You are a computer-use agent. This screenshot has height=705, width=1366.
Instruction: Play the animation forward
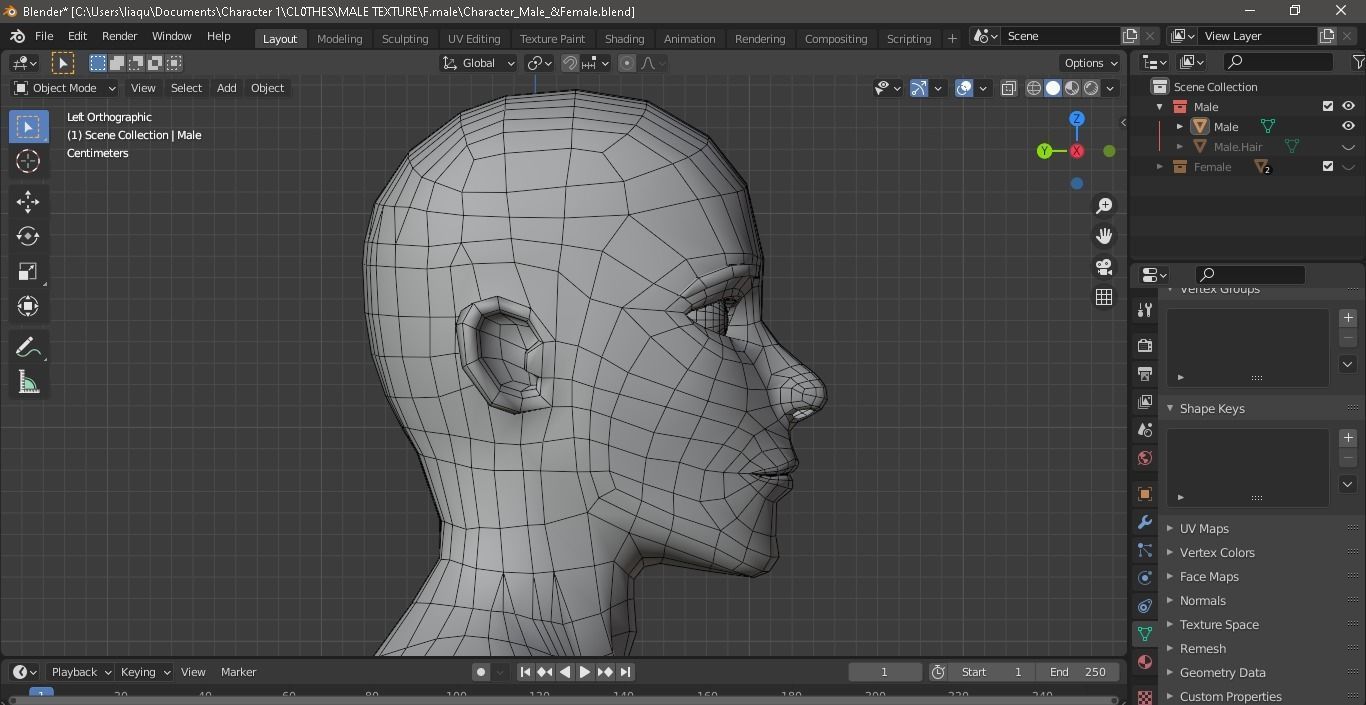point(585,672)
